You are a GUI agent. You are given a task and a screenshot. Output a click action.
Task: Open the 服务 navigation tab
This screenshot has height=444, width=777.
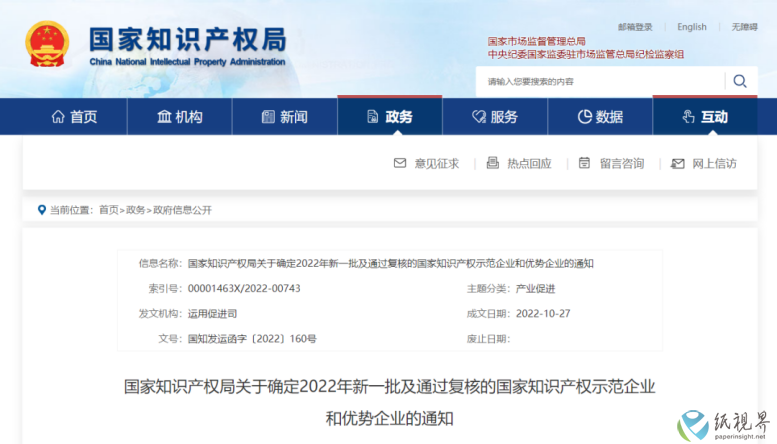click(x=495, y=116)
